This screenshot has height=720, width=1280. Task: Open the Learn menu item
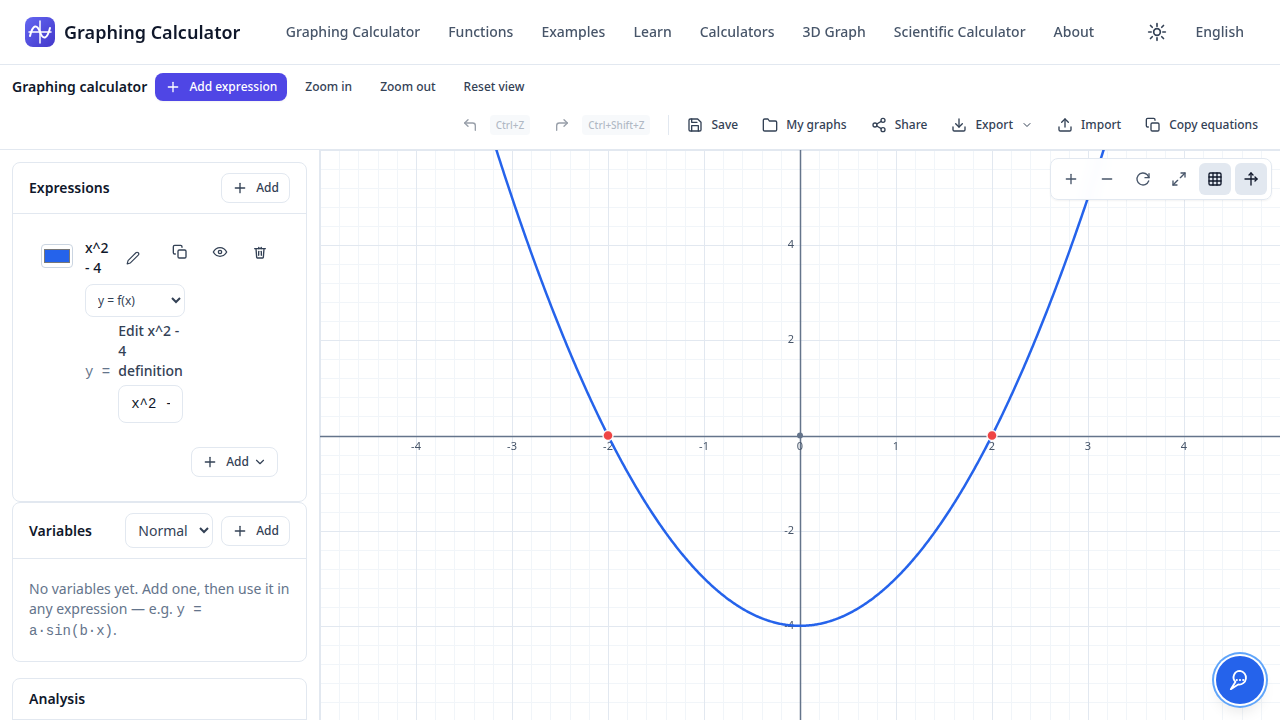click(x=652, y=32)
